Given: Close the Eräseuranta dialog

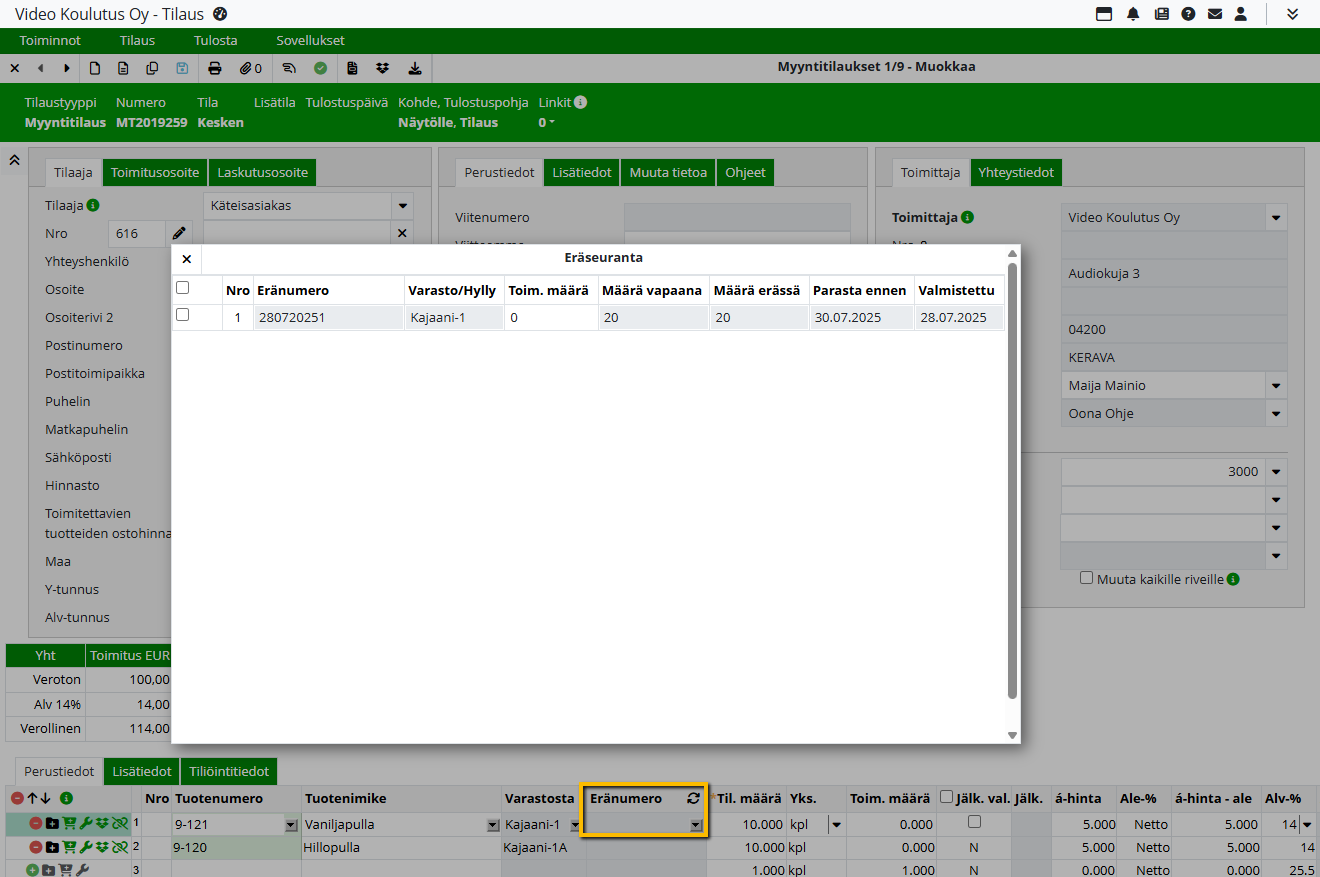Looking at the screenshot, I should 186,258.
